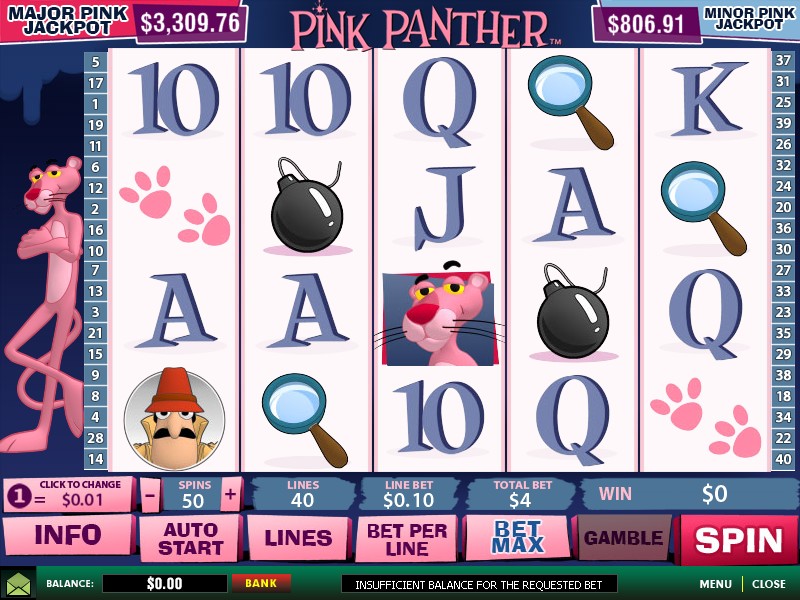This screenshot has height=600, width=800.
Task: Hit the red SPIN button
Action: [738, 540]
